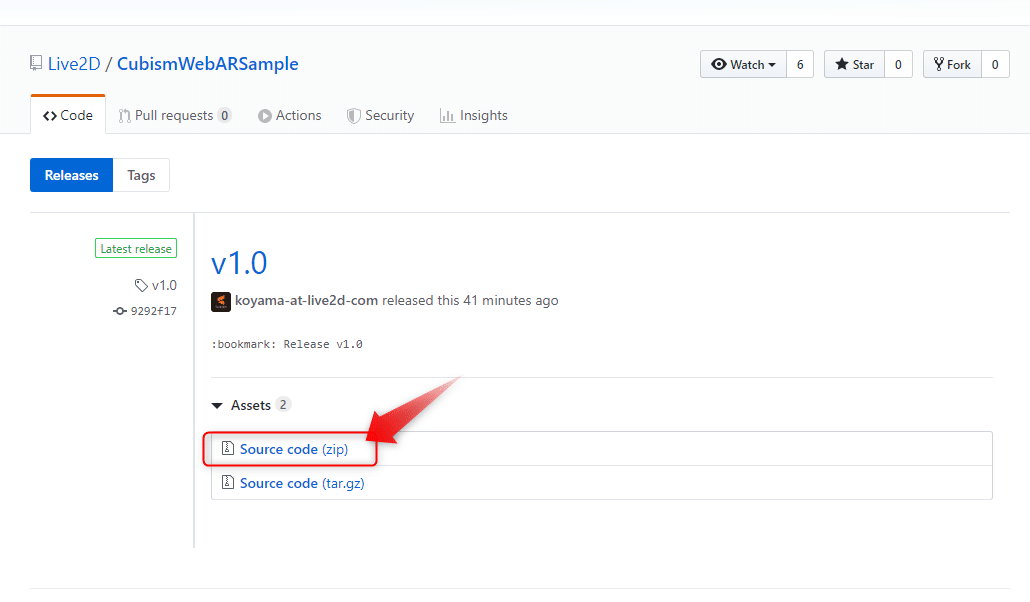The height and width of the screenshot is (602, 1030).
Task: Open the Live2D organization link
Action: 74,64
